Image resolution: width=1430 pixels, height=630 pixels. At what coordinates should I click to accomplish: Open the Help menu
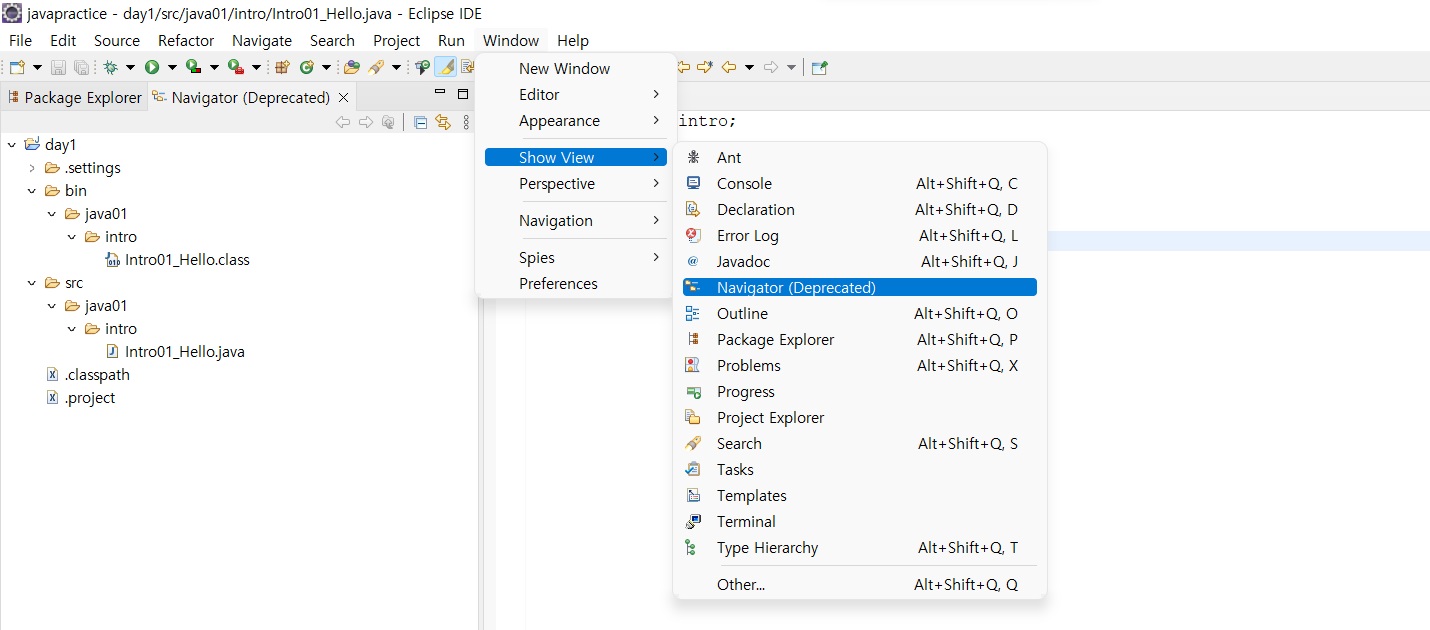pyautogui.click(x=573, y=41)
